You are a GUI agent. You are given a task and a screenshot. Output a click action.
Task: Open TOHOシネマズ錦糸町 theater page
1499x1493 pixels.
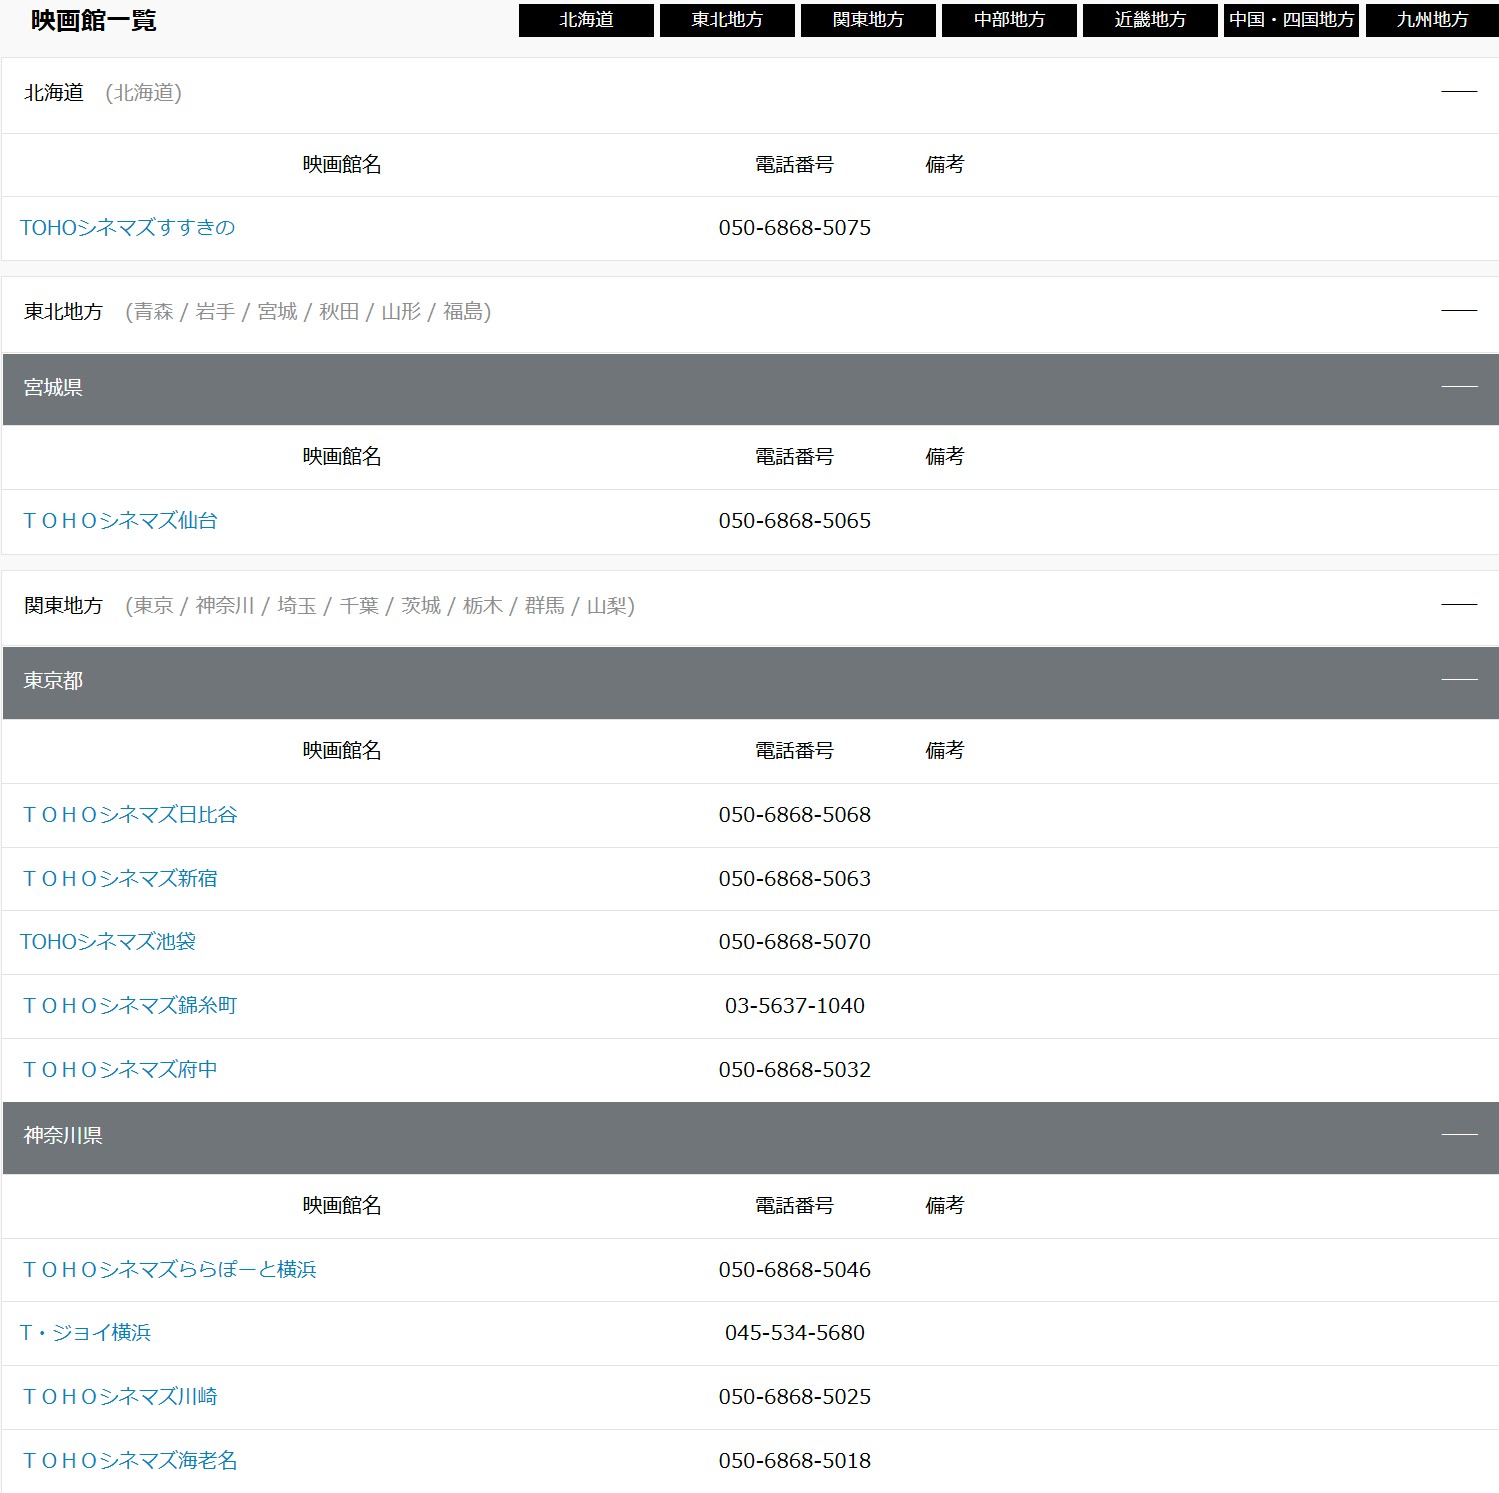pyautogui.click(x=130, y=1006)
